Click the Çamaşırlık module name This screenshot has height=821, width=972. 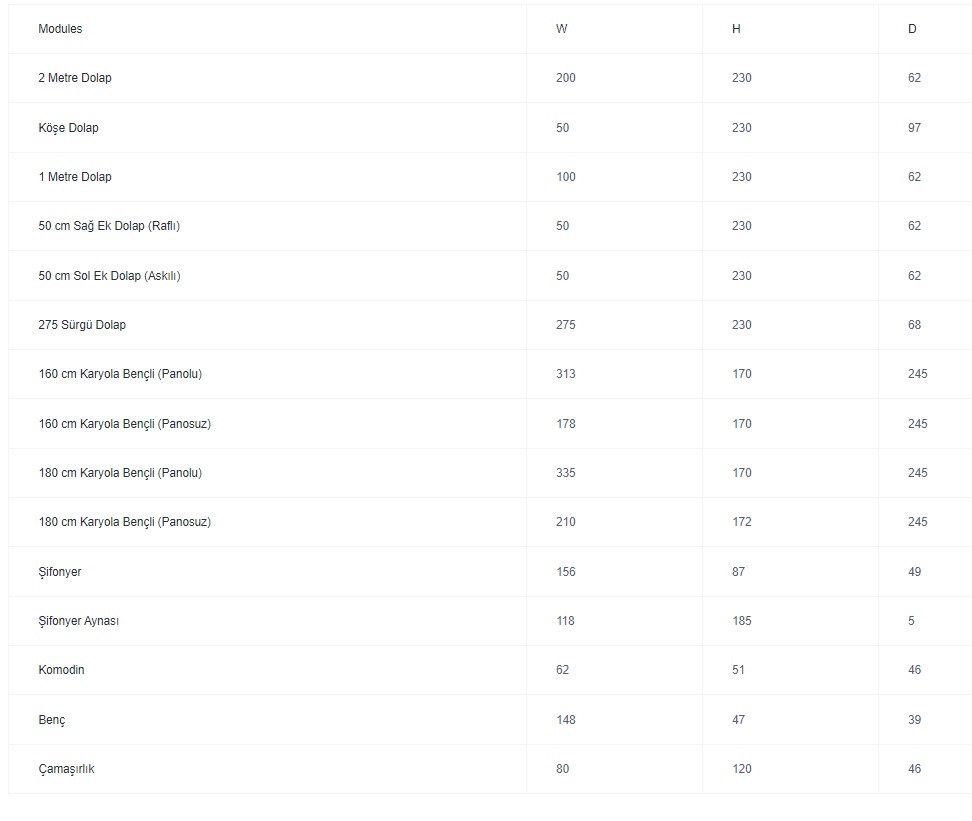click(x=66, y=769)
